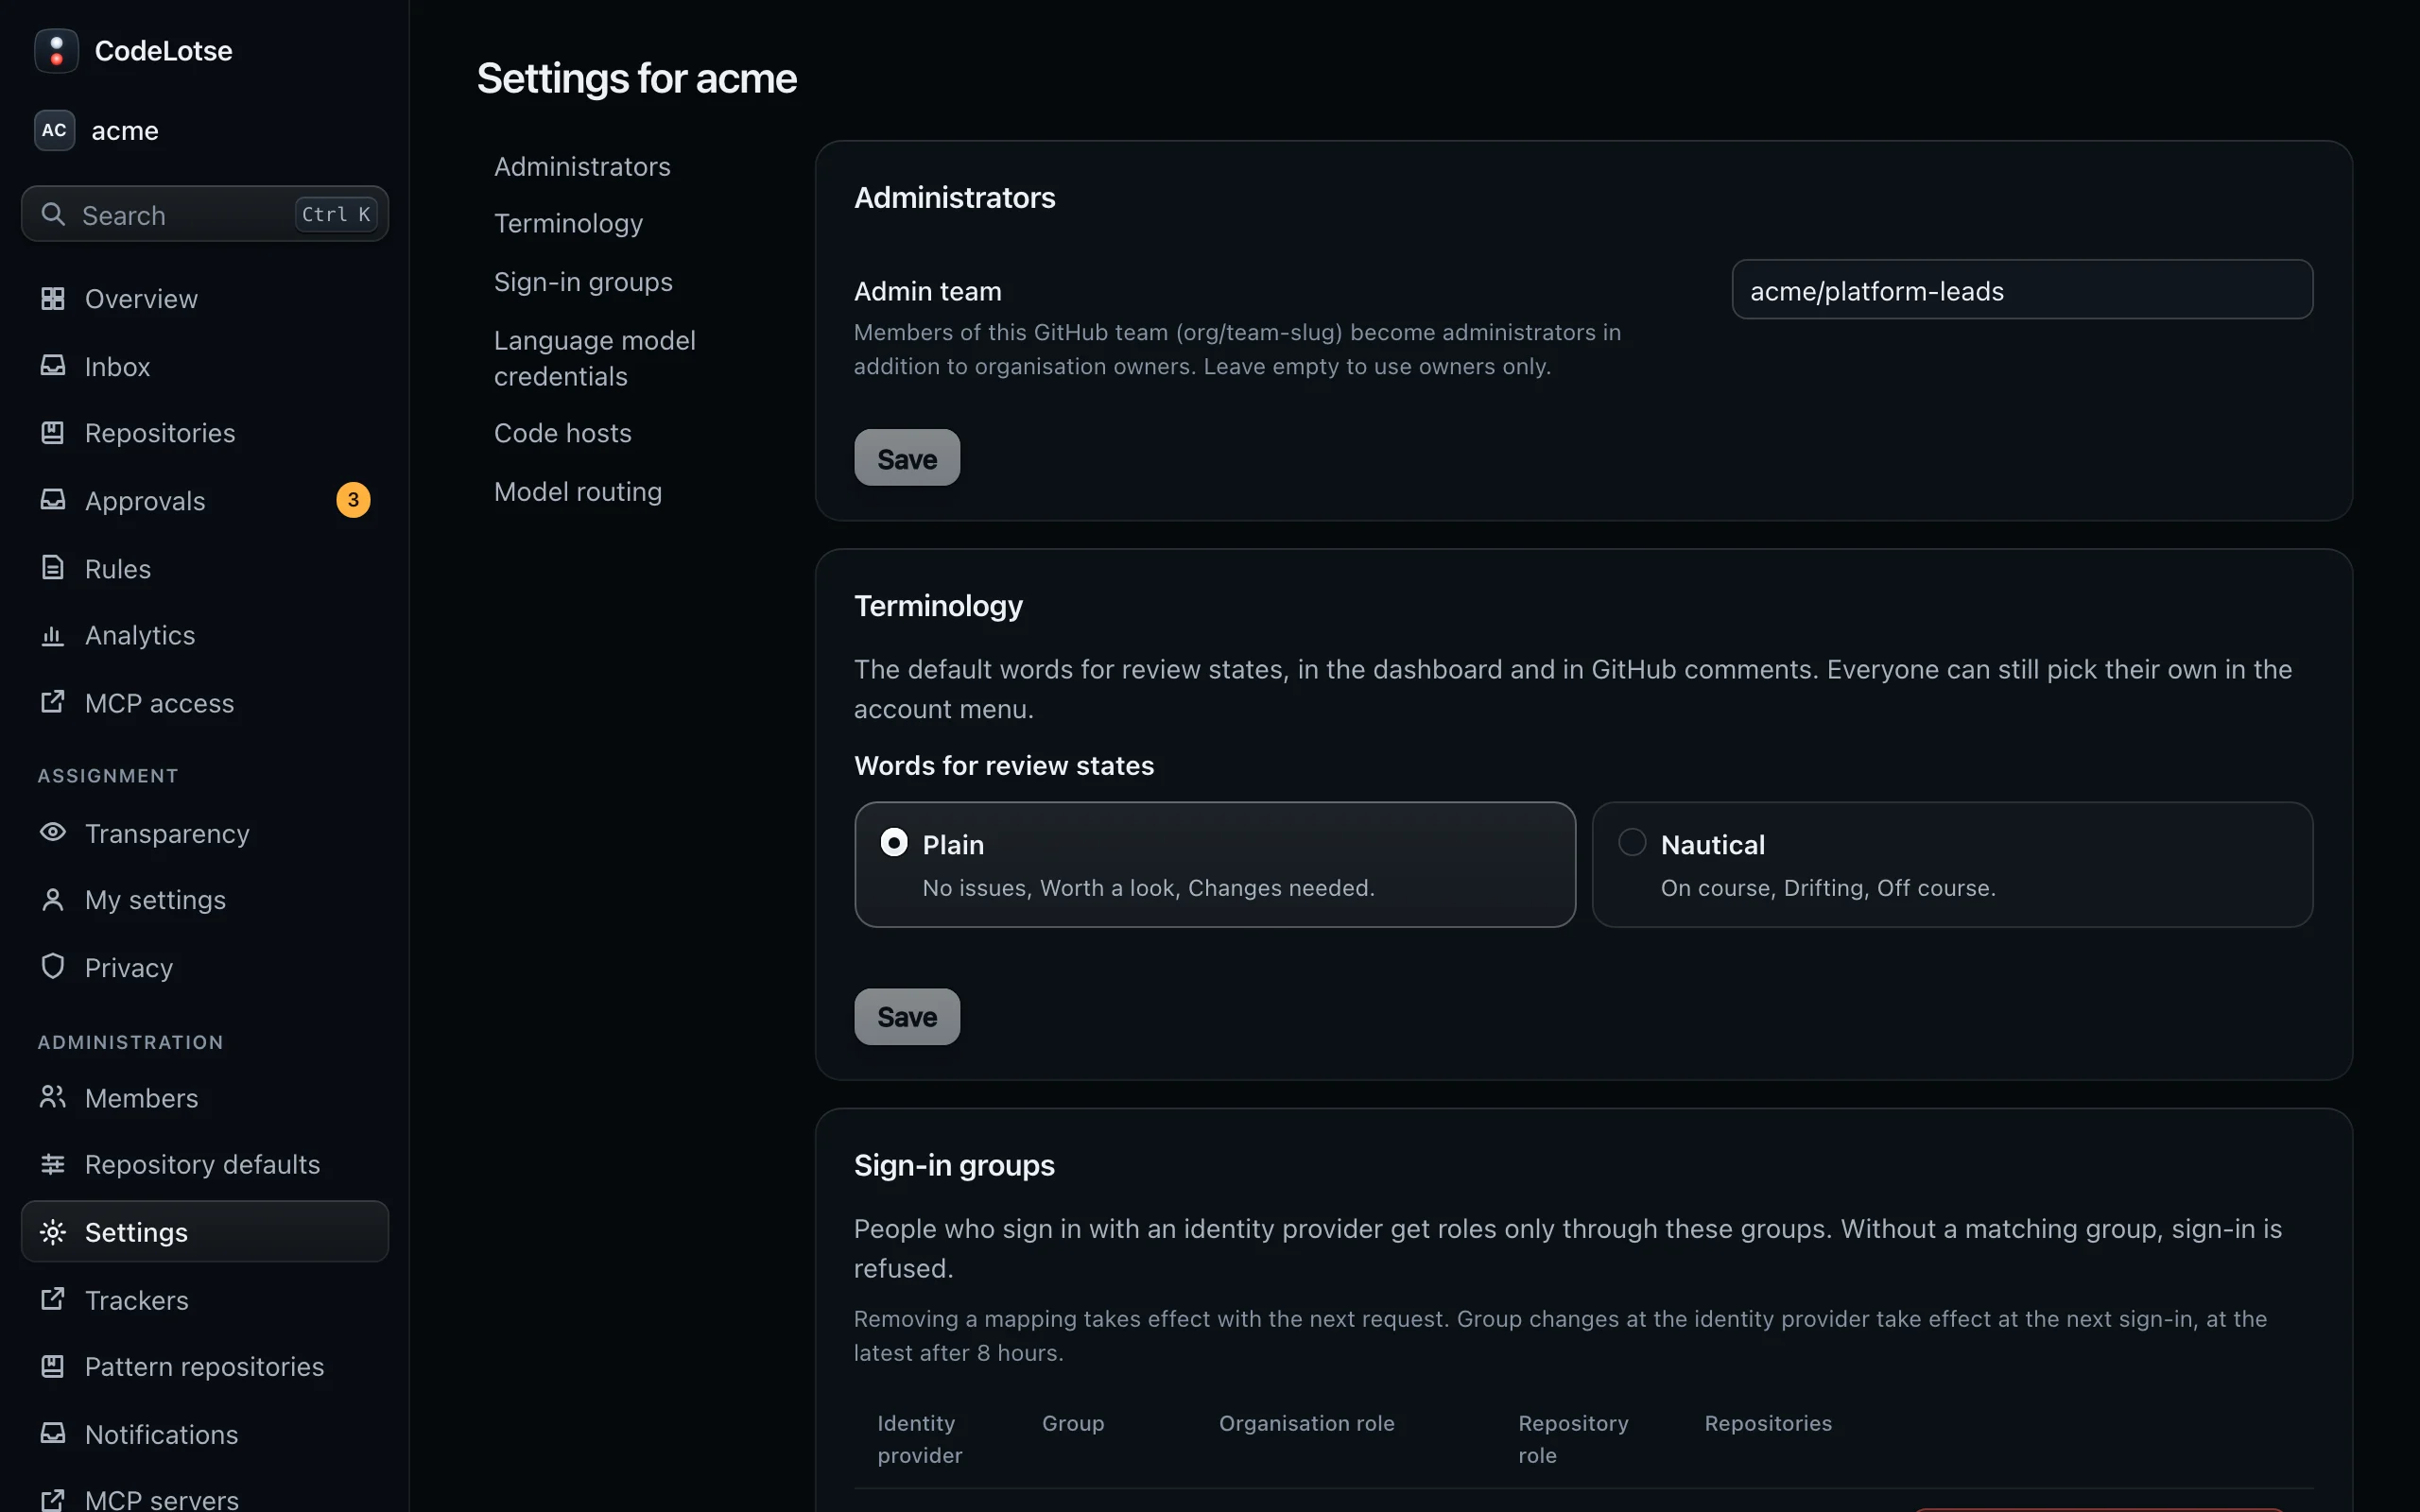Click the search magnifier icon
2420x1512 pixels.
tap(53, 214)
